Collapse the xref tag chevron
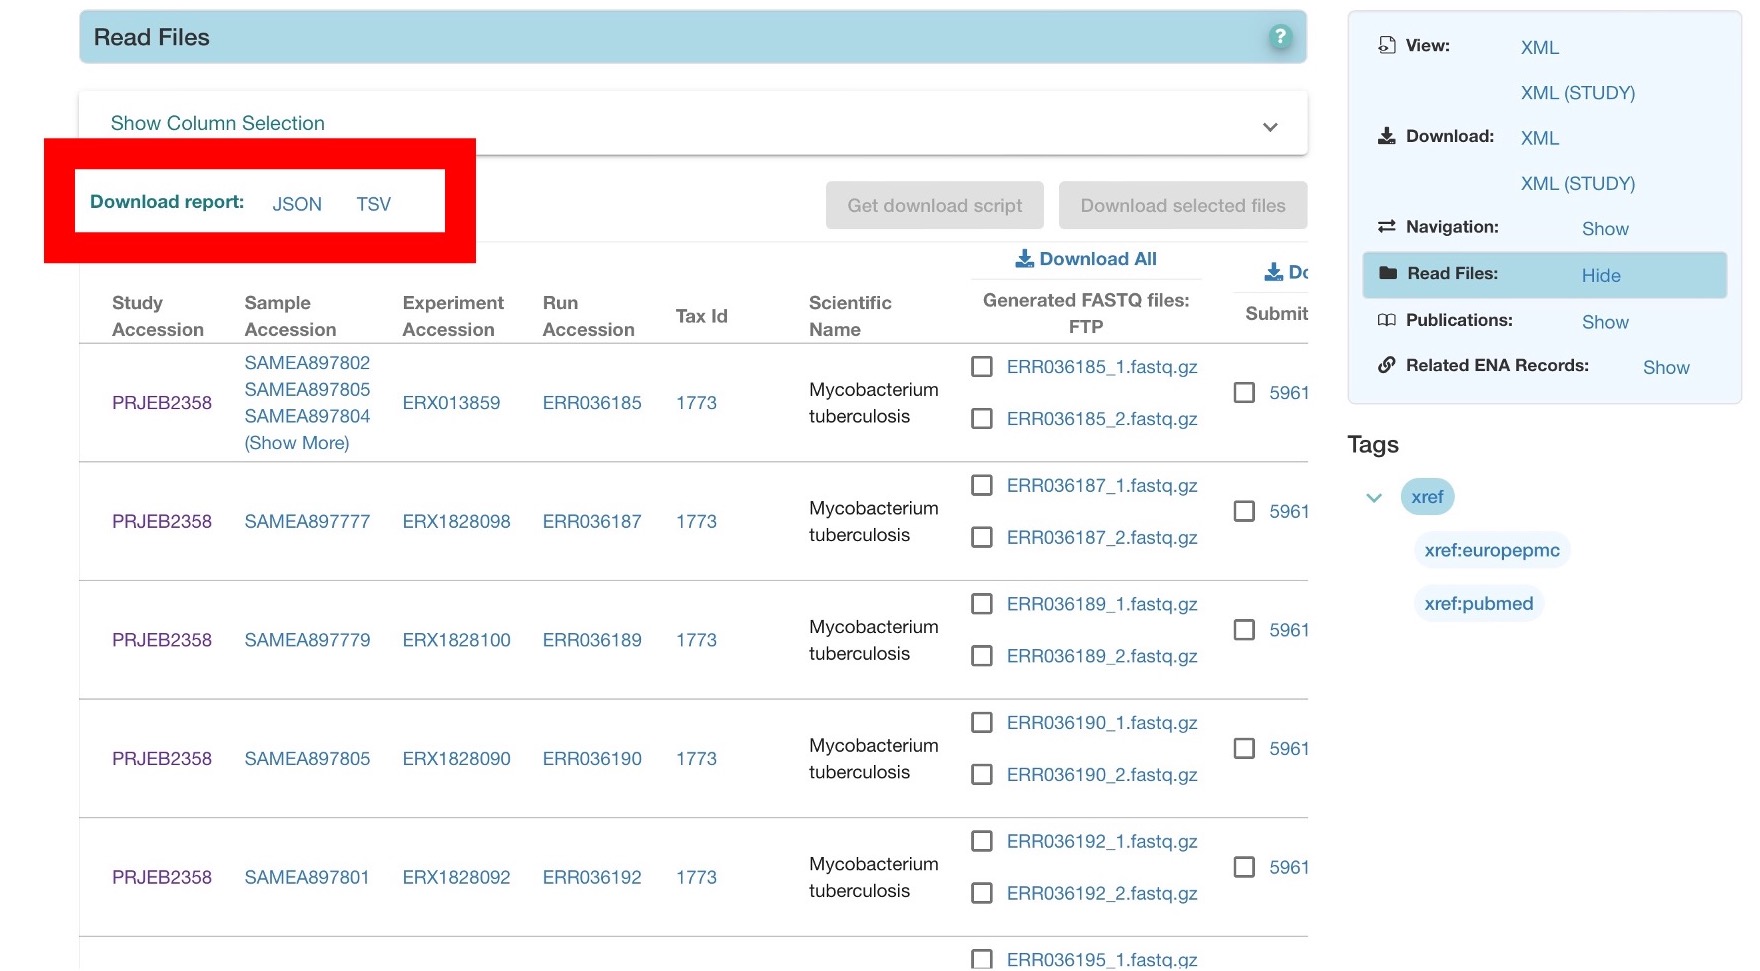This screenshot has width=1760, height=971. pyautogui.click(x=1374, y=497)
